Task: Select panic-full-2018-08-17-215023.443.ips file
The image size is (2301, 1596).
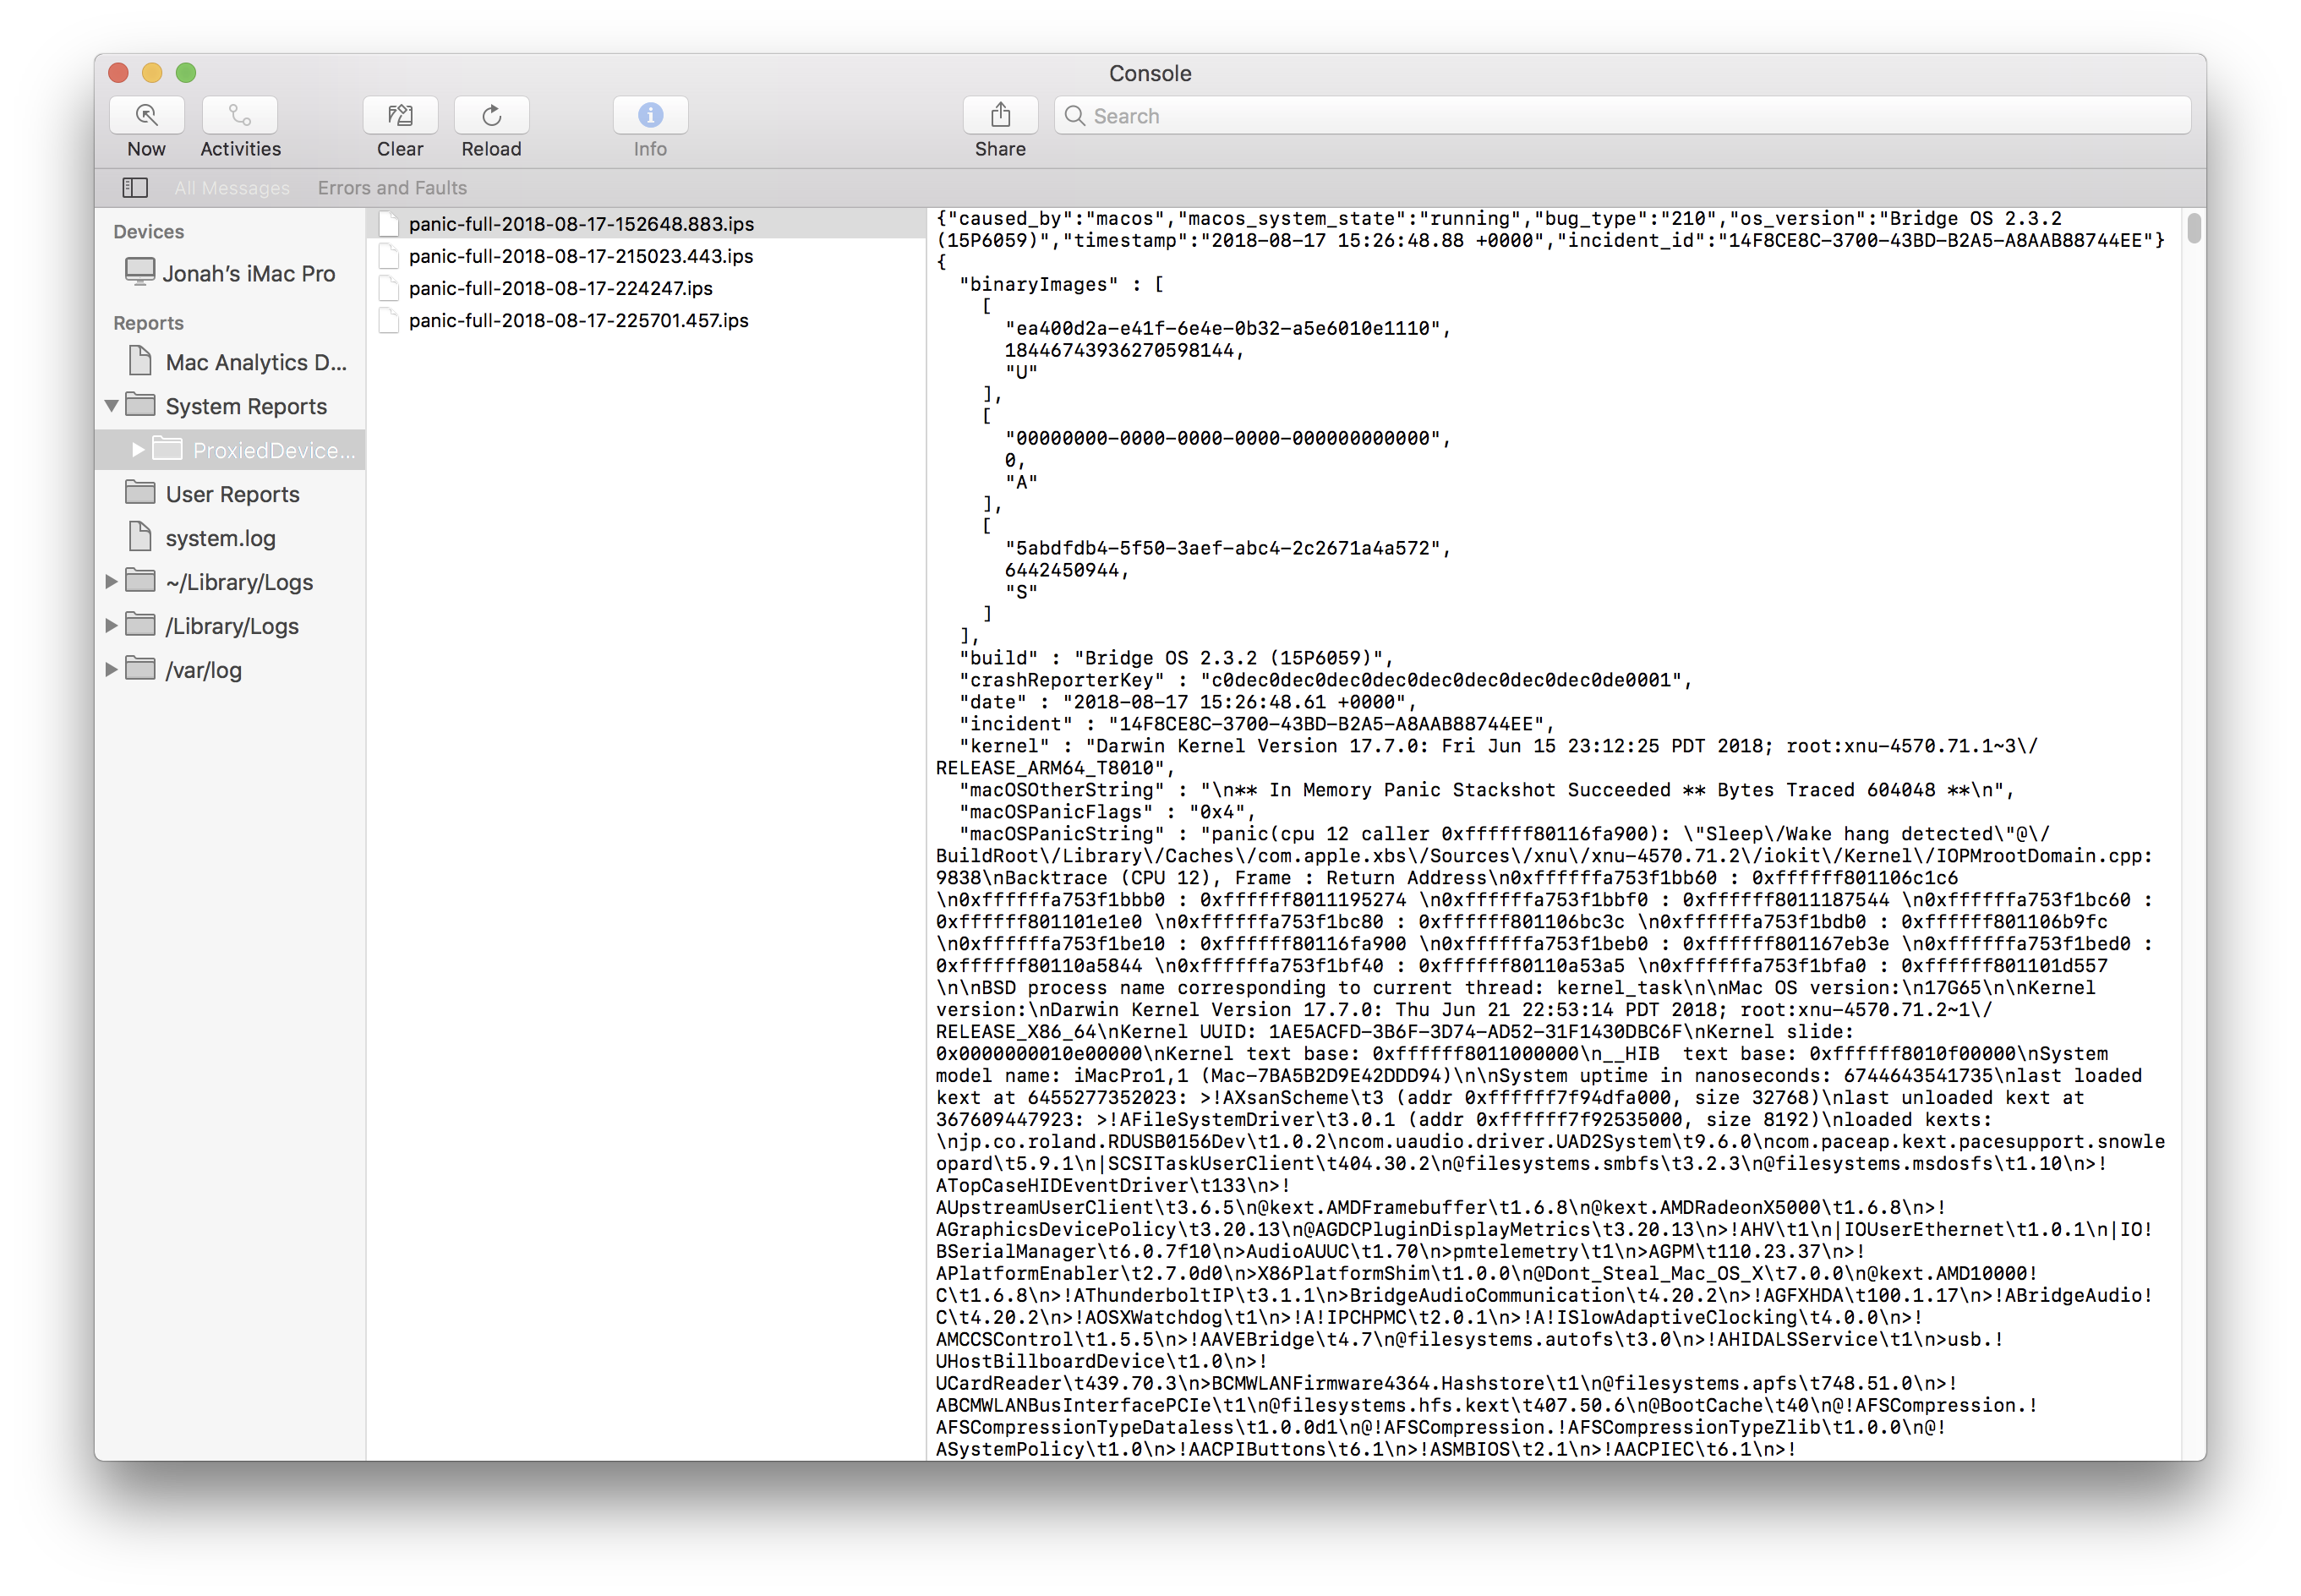Action: coord(581,256)
